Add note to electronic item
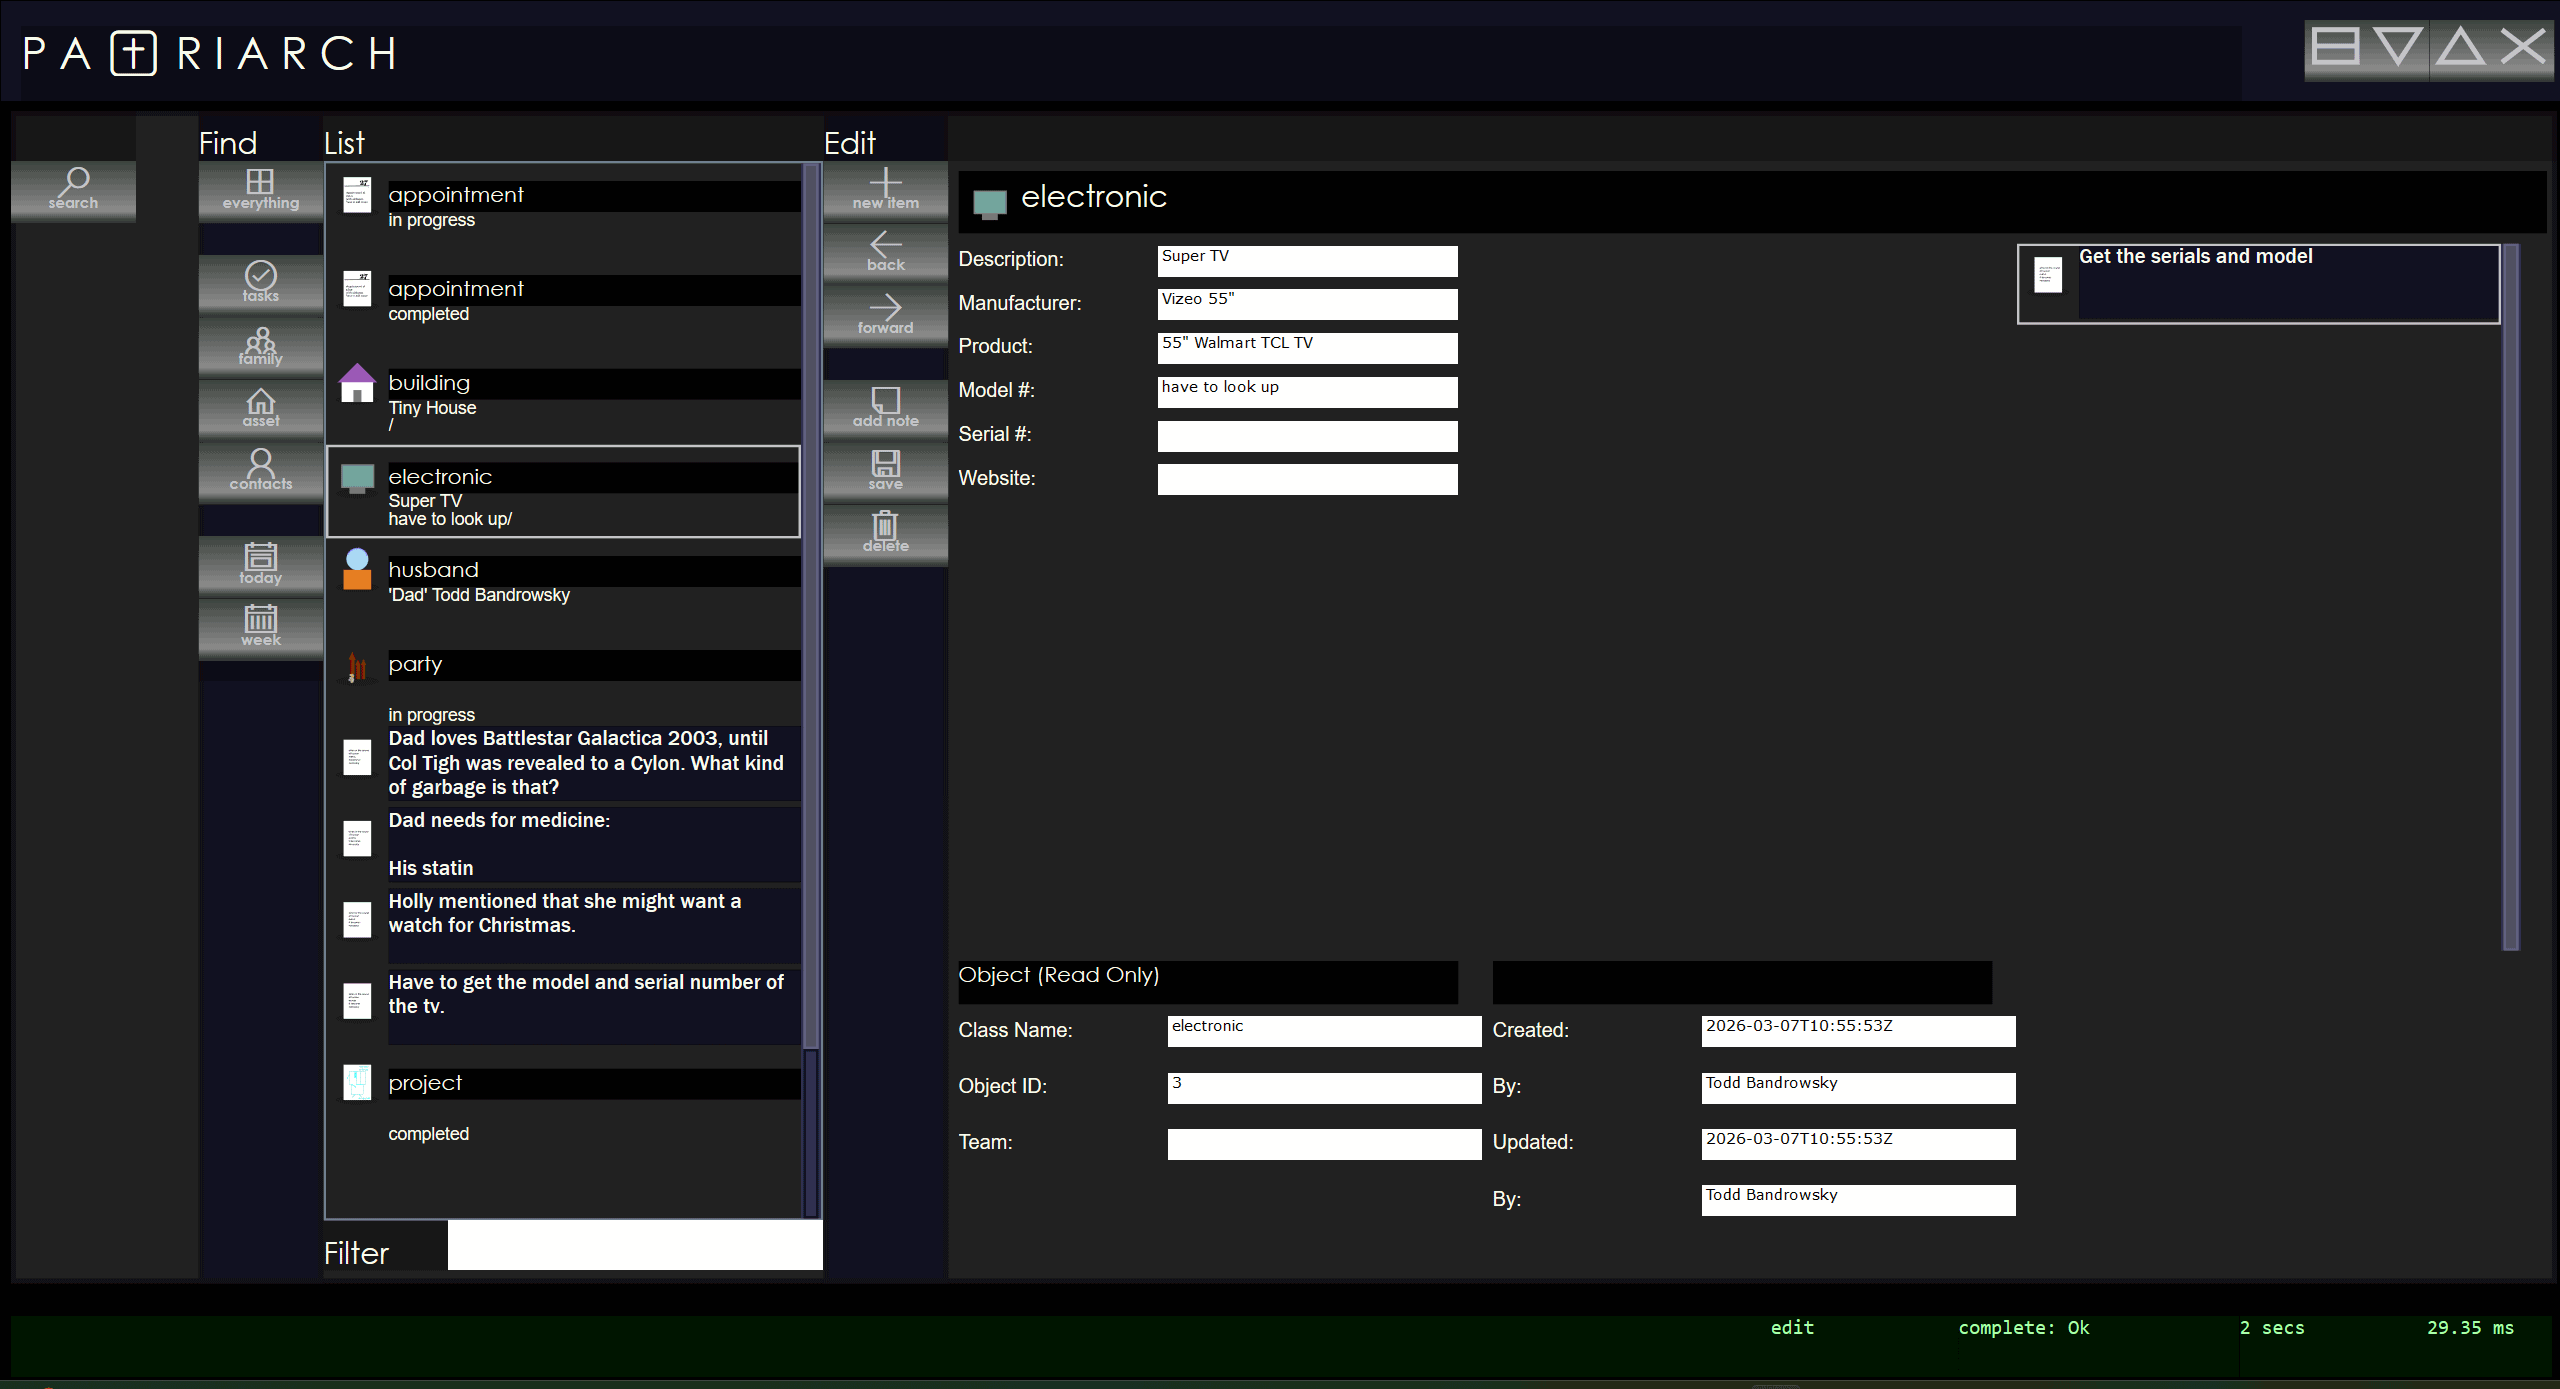Viewport: 2560px width, 1389px height. click(x=885, y=407)
